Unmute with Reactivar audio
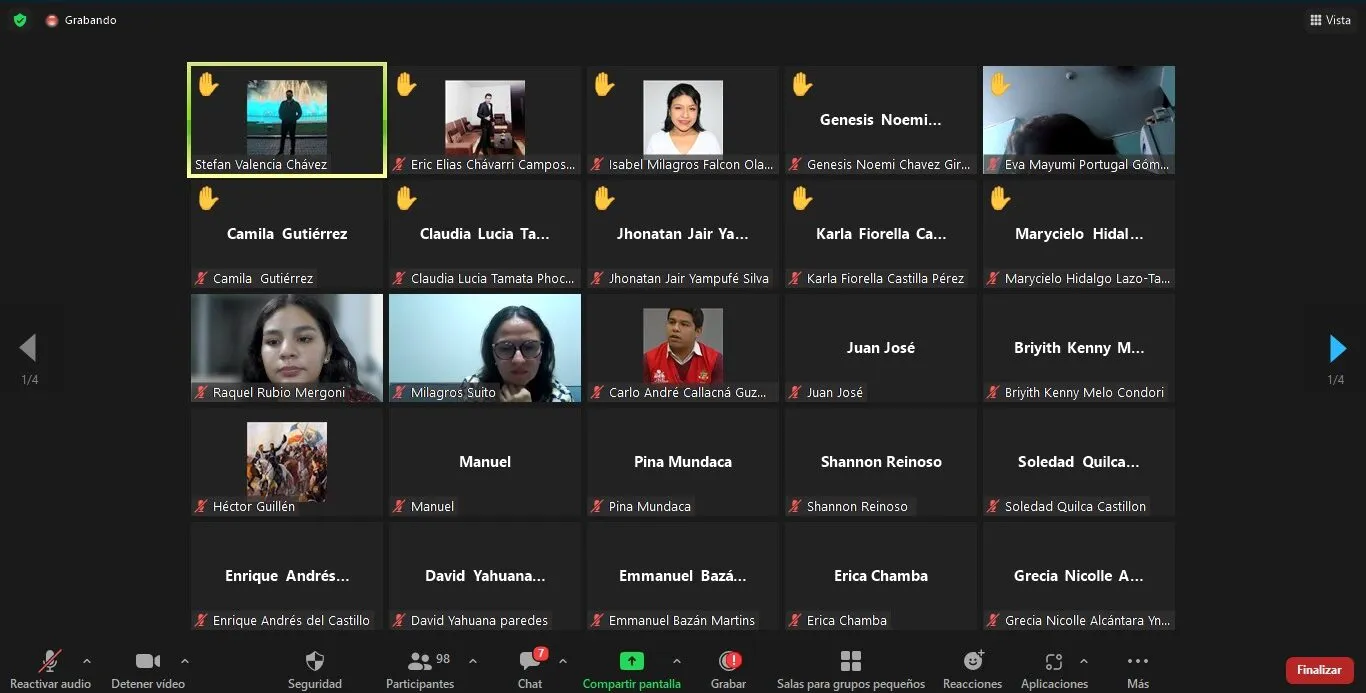1366x693 pixels. pyautogui.click(x=49, y=662)
